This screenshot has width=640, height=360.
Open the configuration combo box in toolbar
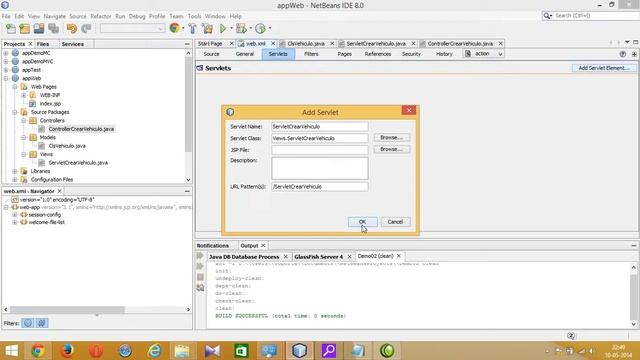[132, 29]
